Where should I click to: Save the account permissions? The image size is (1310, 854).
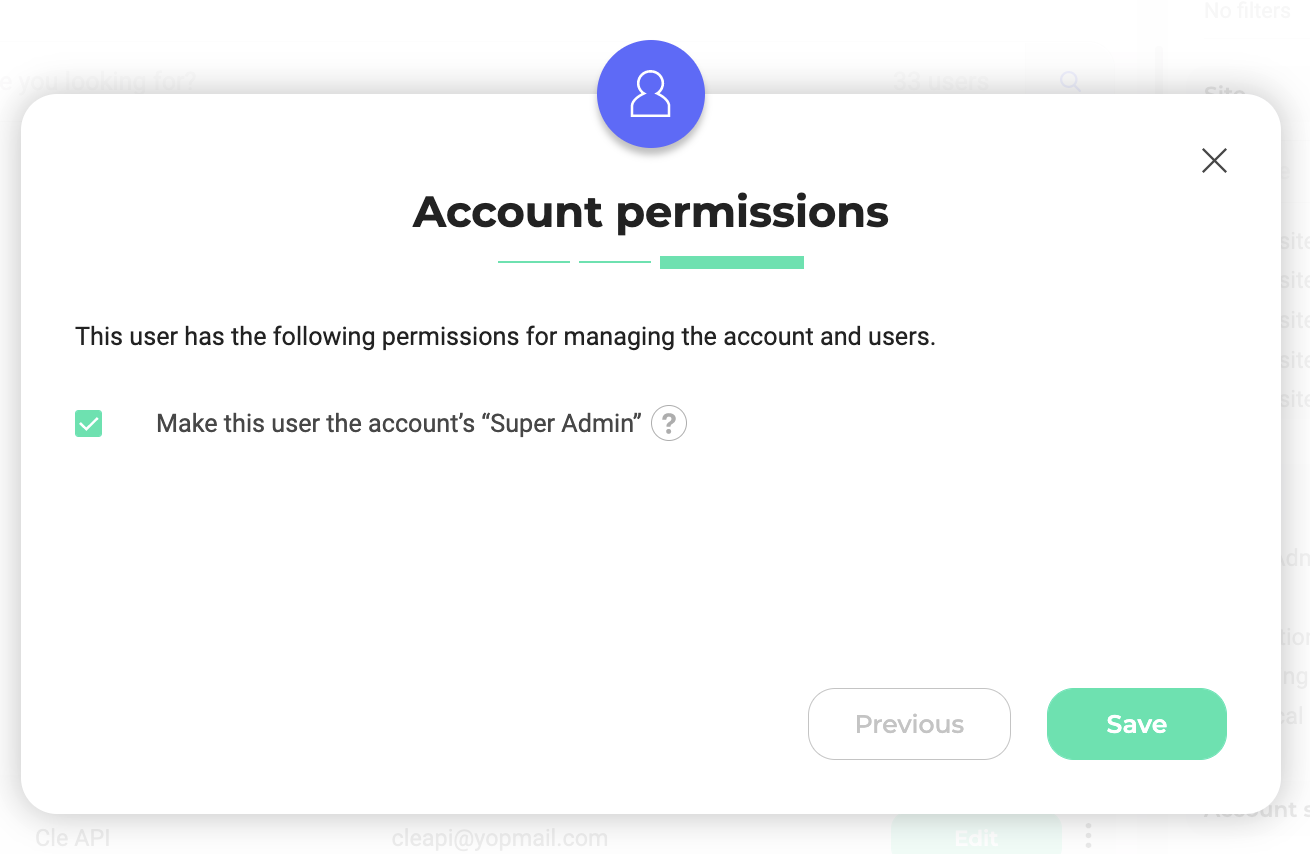tap(1136, 724)
